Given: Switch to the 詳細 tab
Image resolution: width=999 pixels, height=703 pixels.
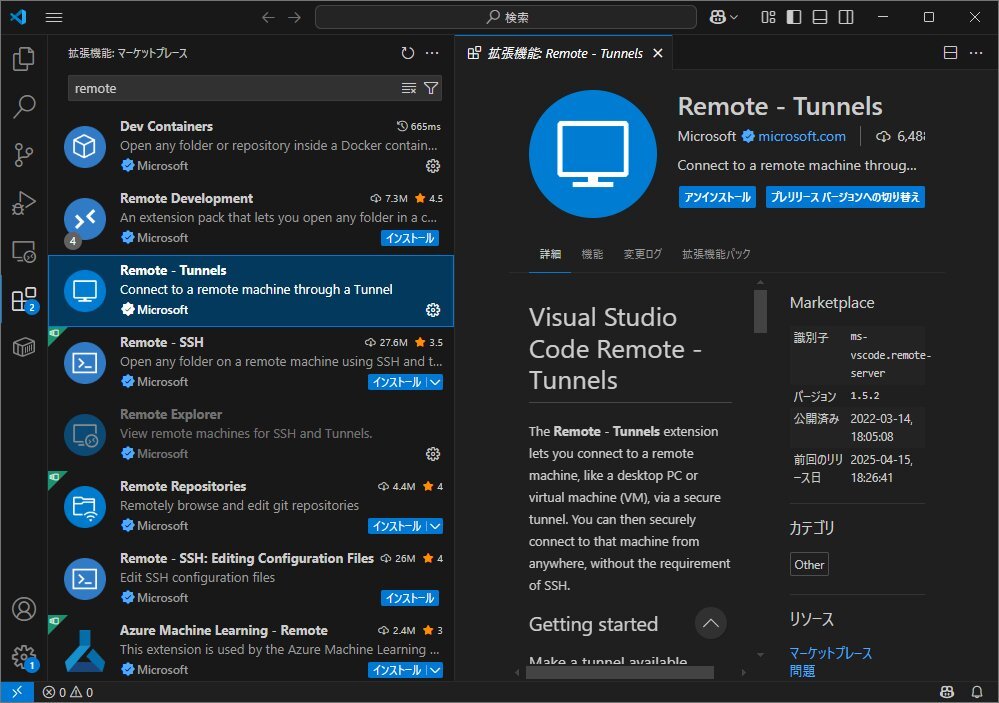Looking at the screenshot, I should coord(550,254).
